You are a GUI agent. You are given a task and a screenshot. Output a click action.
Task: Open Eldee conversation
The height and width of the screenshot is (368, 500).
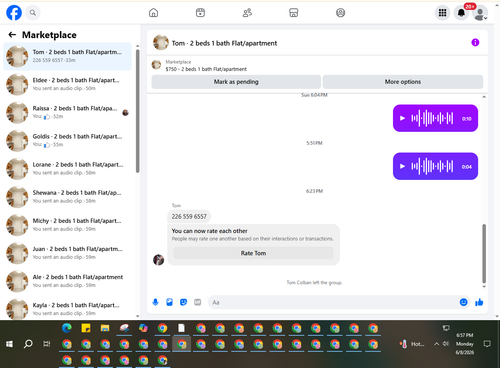coord(67,84)
